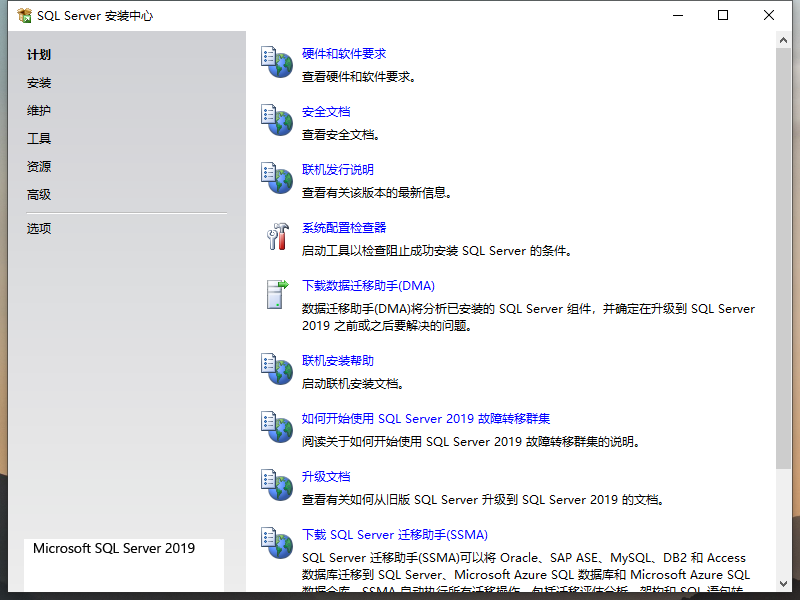
Task: Click the SQL Server 安装中心 title bar icon
Action: [24, 16]
